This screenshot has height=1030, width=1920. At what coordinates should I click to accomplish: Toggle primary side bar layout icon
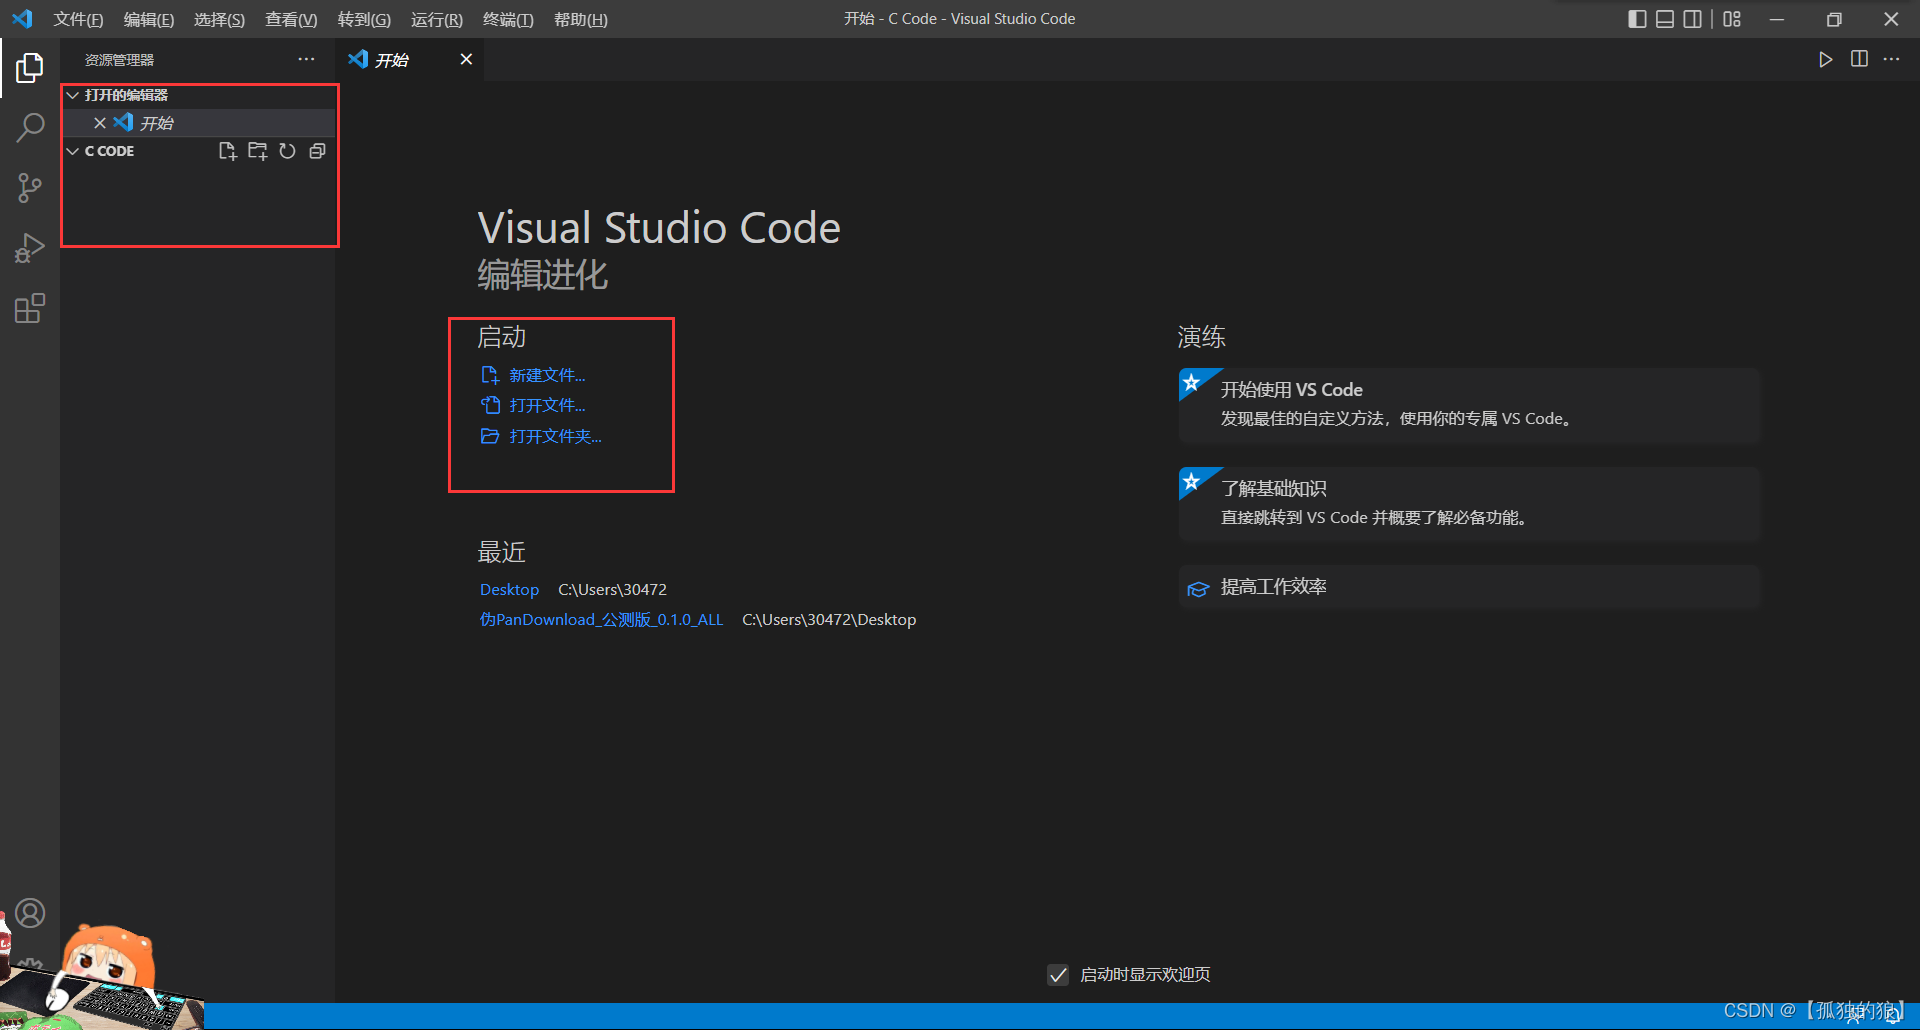coord(1637,19)
